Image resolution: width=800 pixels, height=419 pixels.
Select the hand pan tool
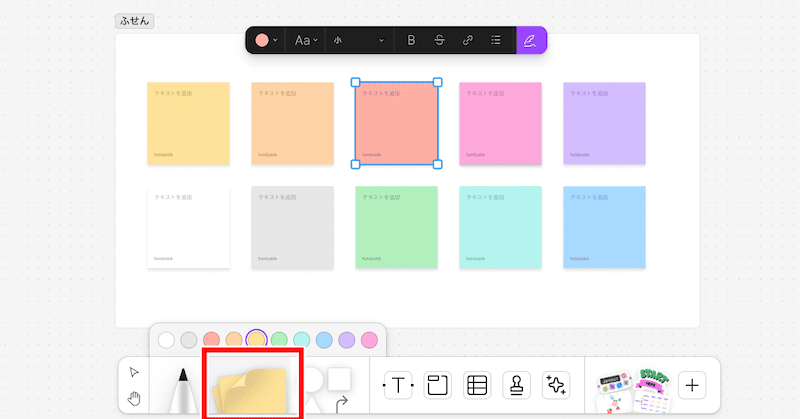click(x=134, y=399)
